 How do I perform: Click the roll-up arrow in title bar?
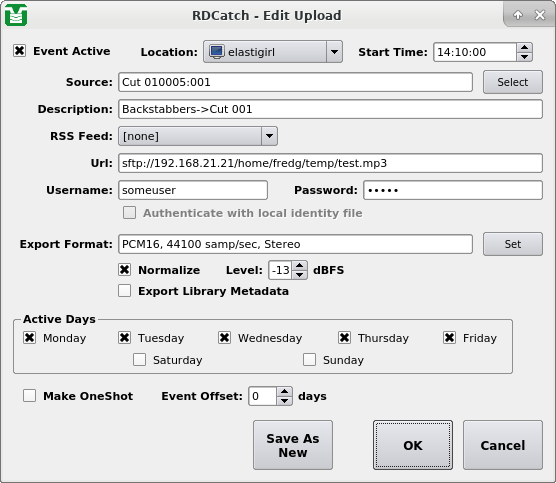tap(518, 15)
